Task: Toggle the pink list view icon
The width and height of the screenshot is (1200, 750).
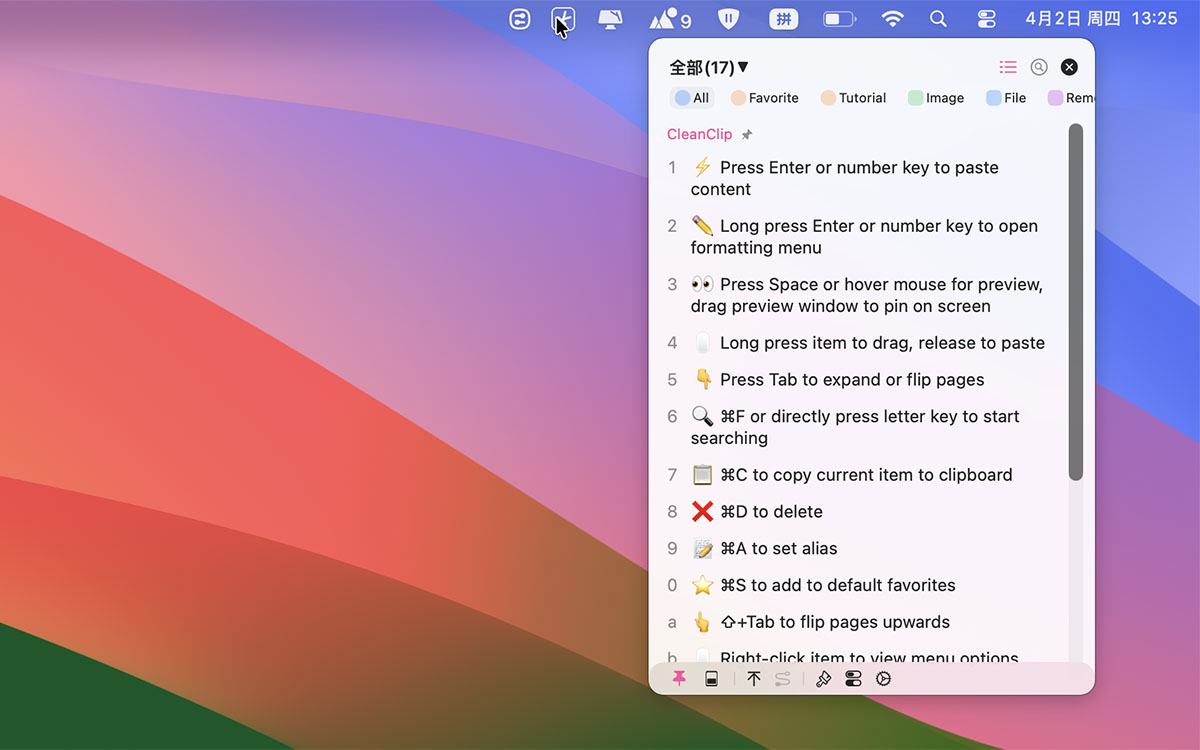Action: [1008, 67]
